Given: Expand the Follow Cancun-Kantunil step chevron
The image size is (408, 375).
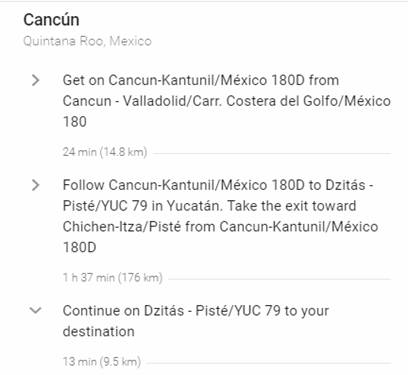Looking at the screenshot, I should pyautogui.click(x=35, y=185).
